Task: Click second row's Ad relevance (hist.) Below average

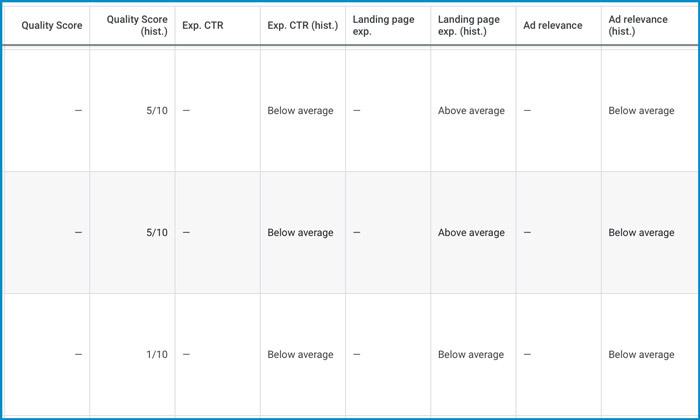Action: tap(641, 233)
